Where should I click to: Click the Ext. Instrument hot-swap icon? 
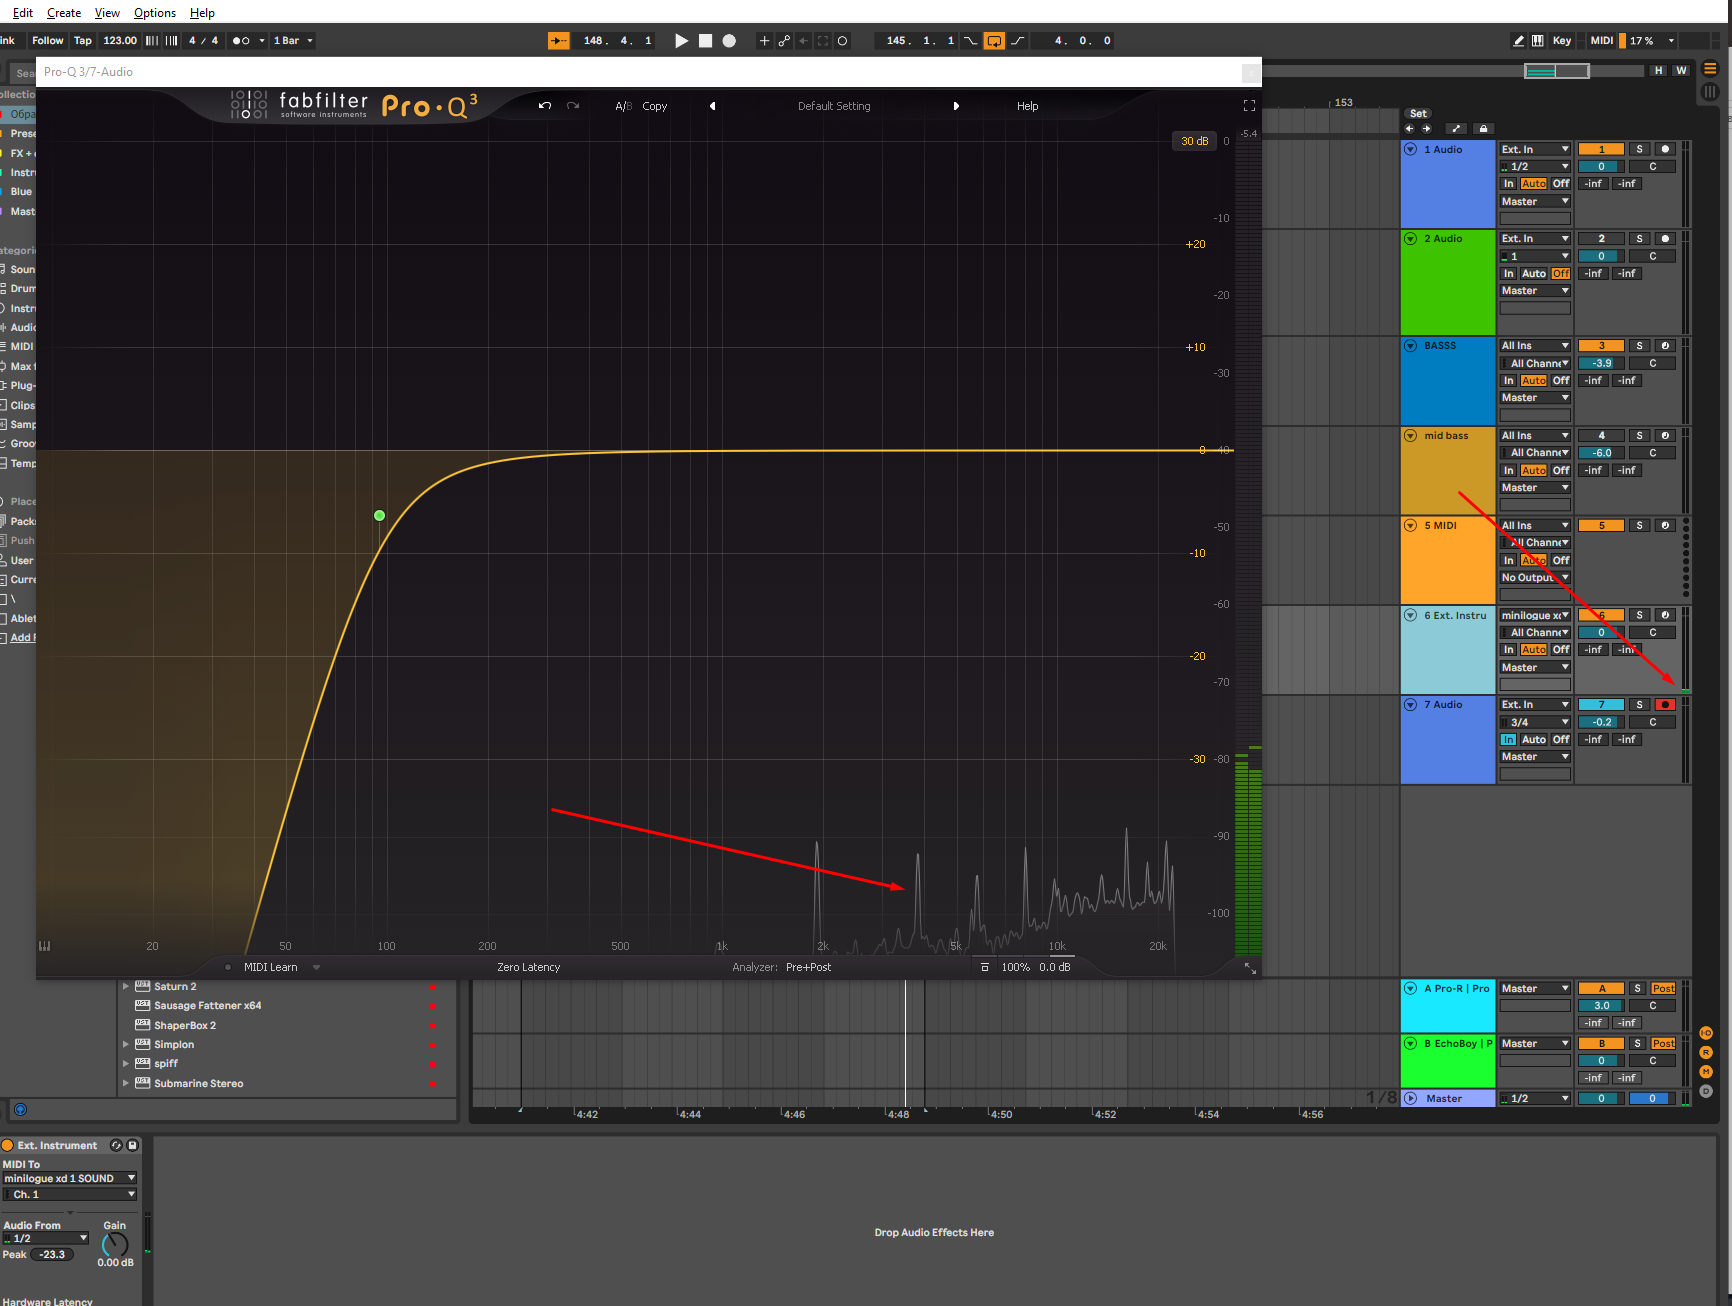116,1146
